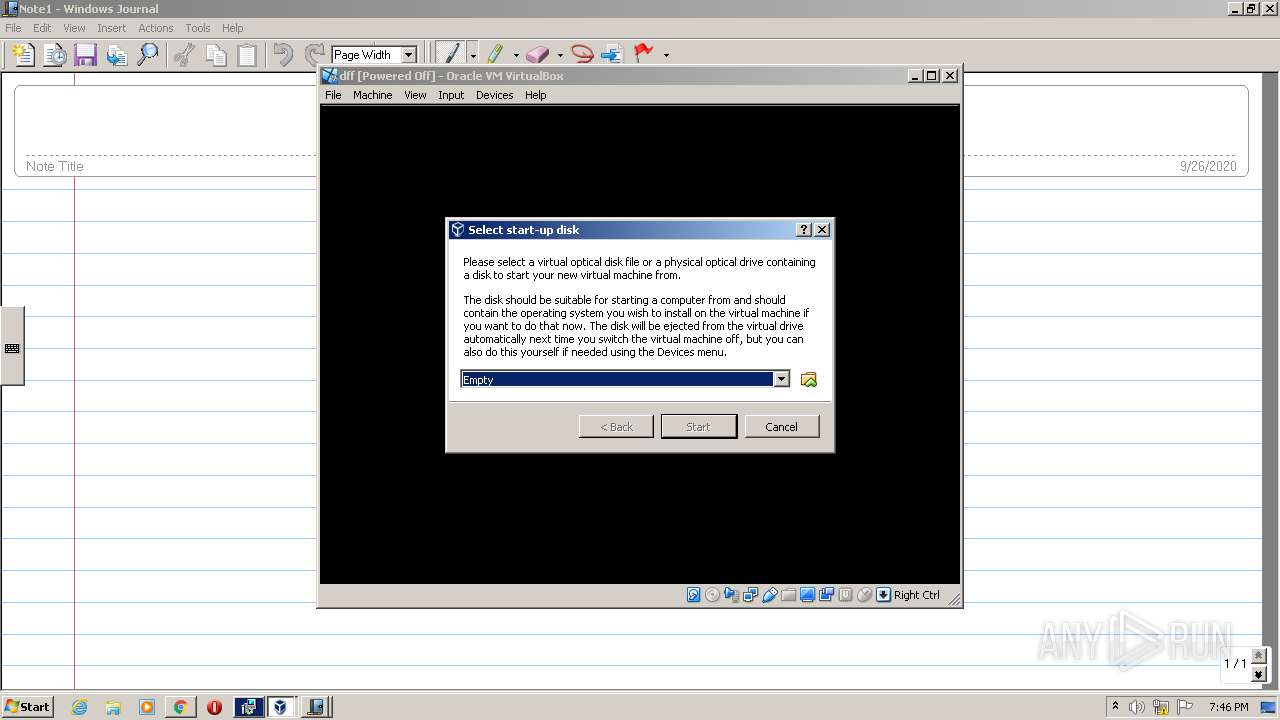Open VirtualBox Machine menu
The height and width of the screenshot is (720, 1280).
(x=372, y=95)
